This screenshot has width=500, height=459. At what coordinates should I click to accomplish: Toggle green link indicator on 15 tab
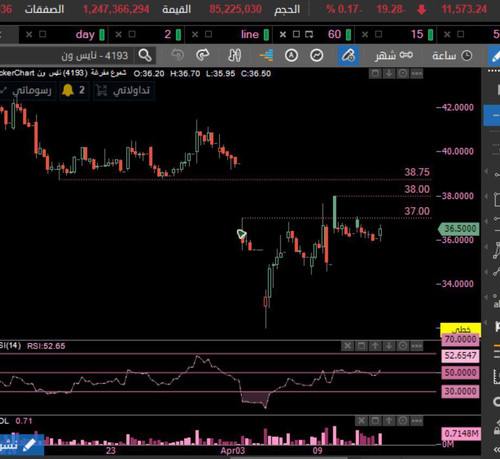click(431, 35)
